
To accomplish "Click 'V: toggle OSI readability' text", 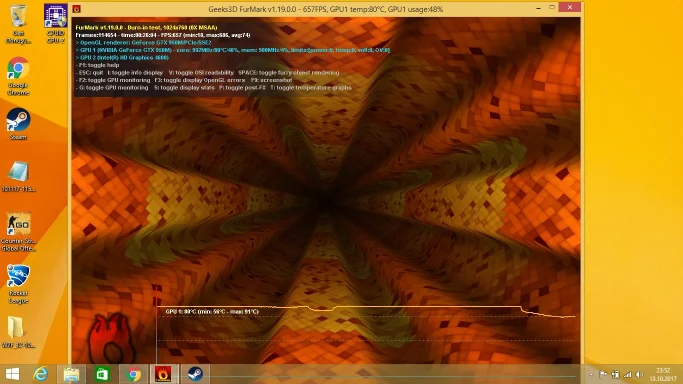I will (x=201, y=73).
